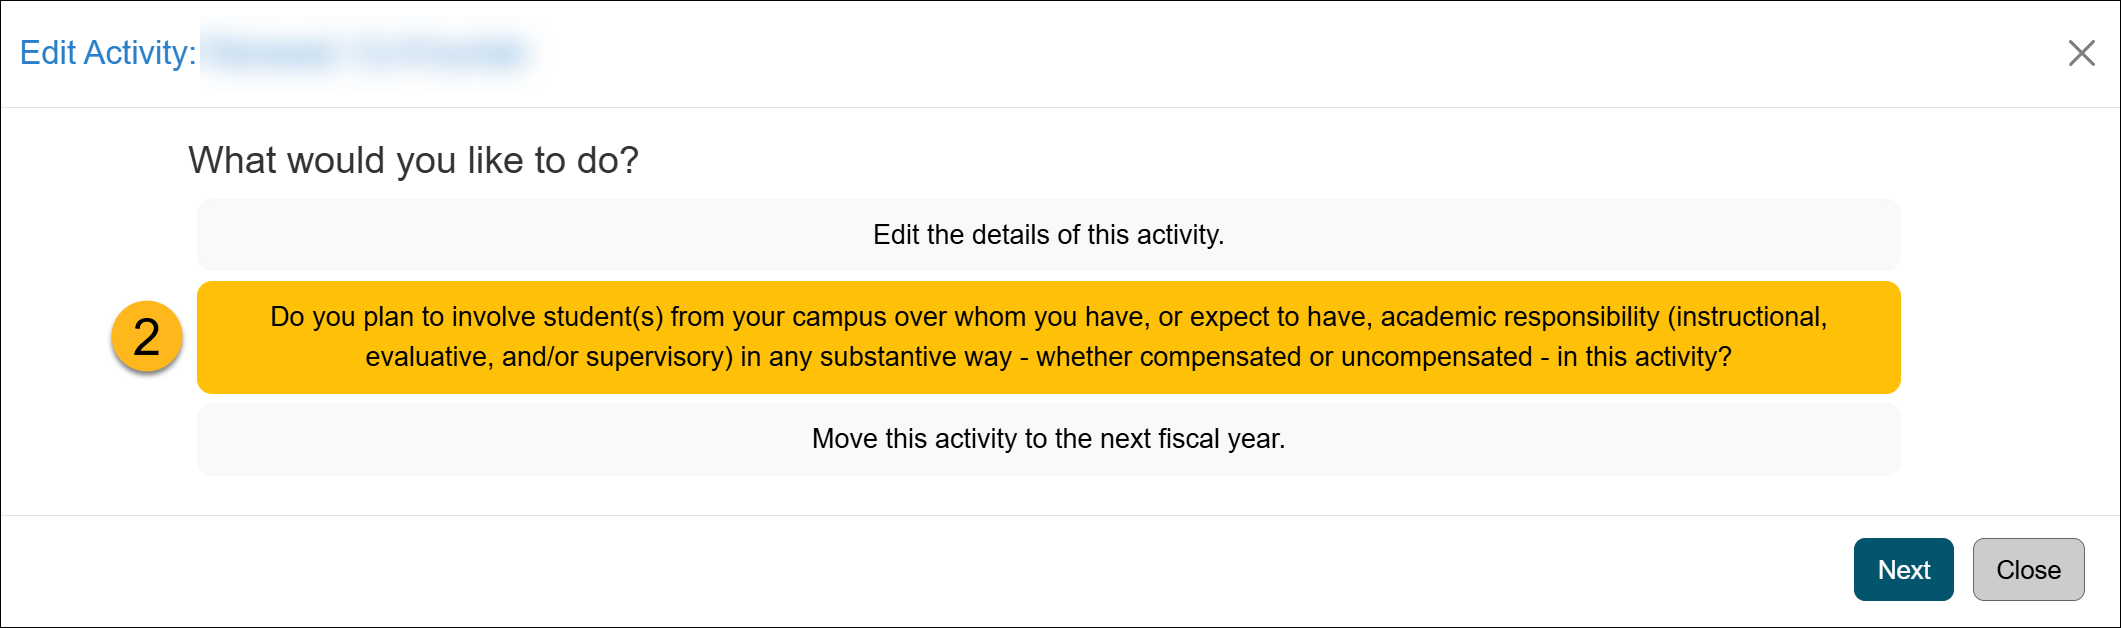Click the compensated or uncompensated student question
This screenshot has width=2121, height=628.
click(1048, 337)
